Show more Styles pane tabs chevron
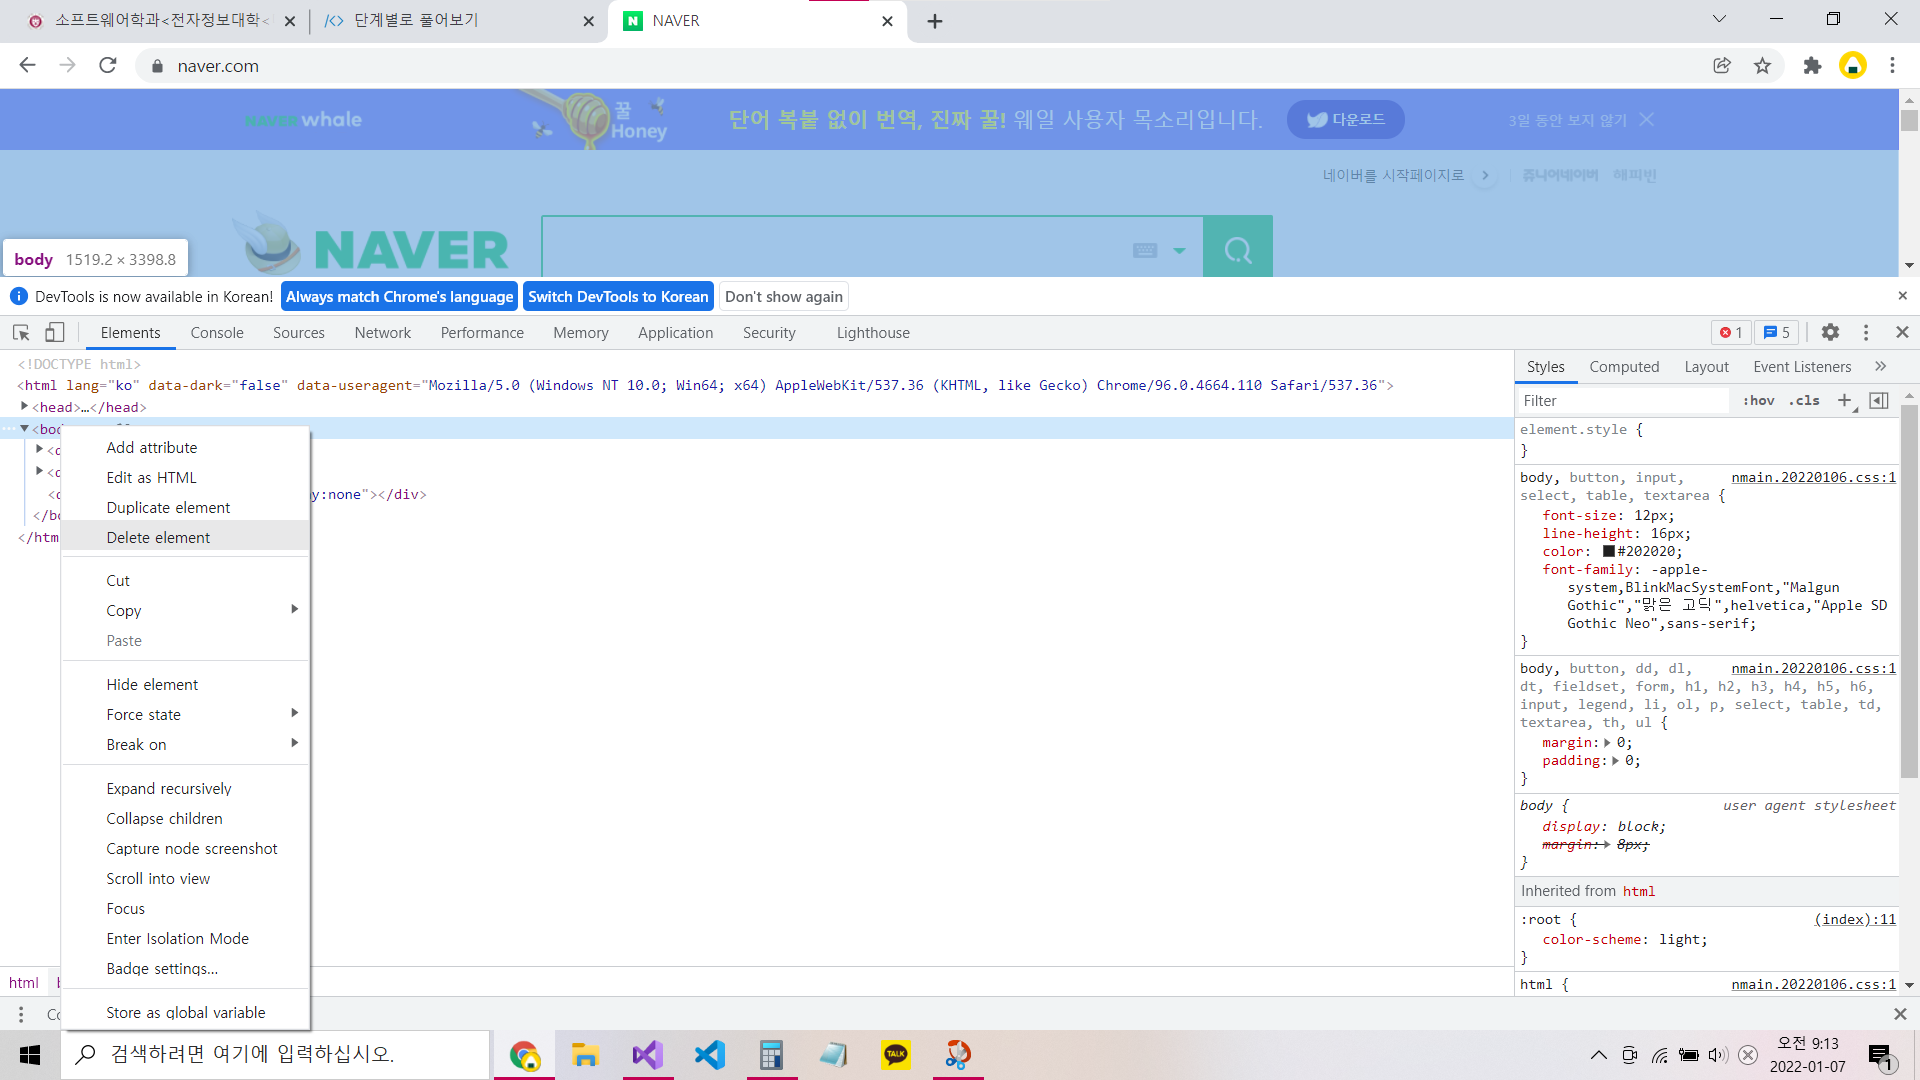The image size is (1920, 1080). pyautogui.click(x=1880, y=367)
